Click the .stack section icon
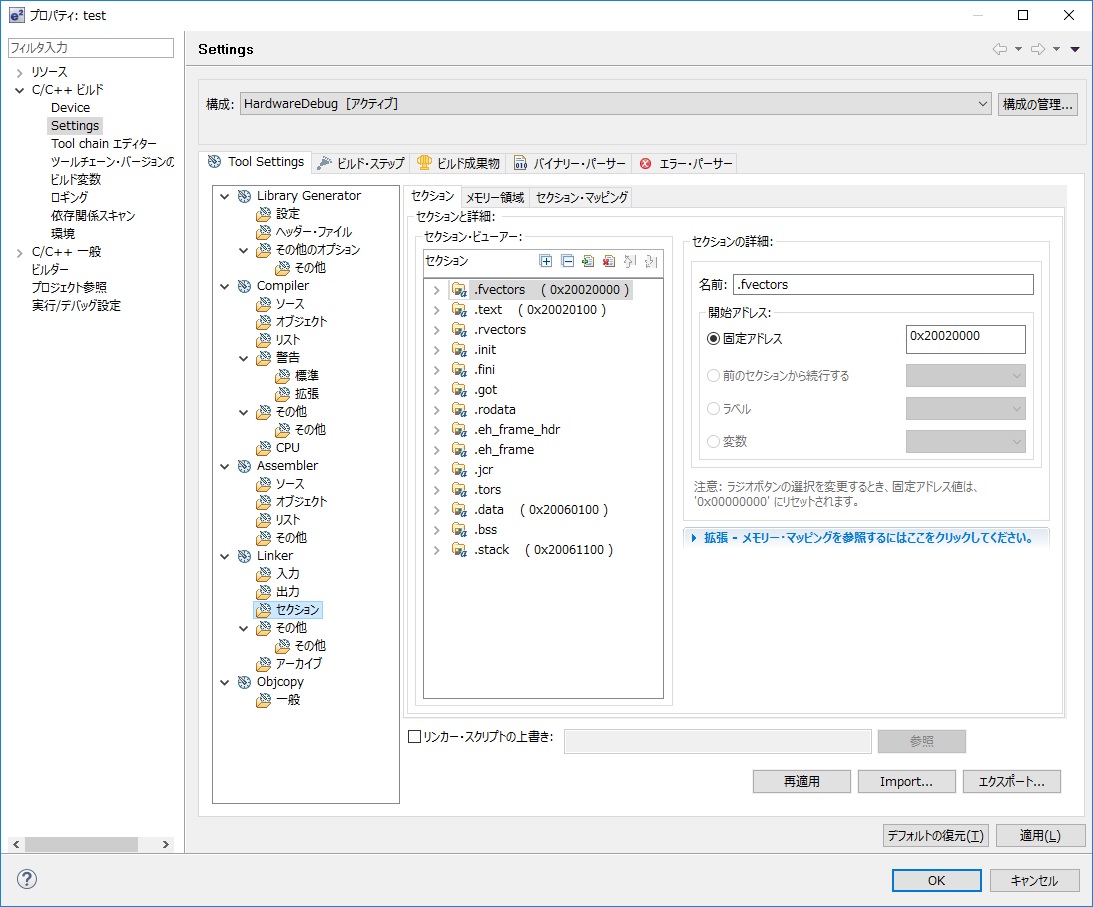This screenshot has height=907, width=1093. [x=459, y=550]
